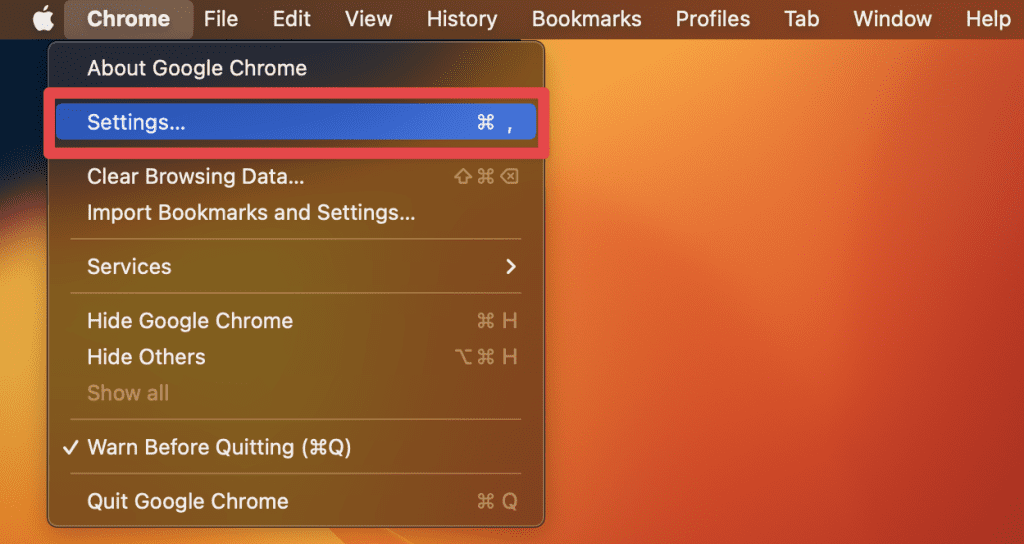This screenshot has height=544, width=1024.
Task: Expand the Services submenu arrow
Action: [511, 267]
